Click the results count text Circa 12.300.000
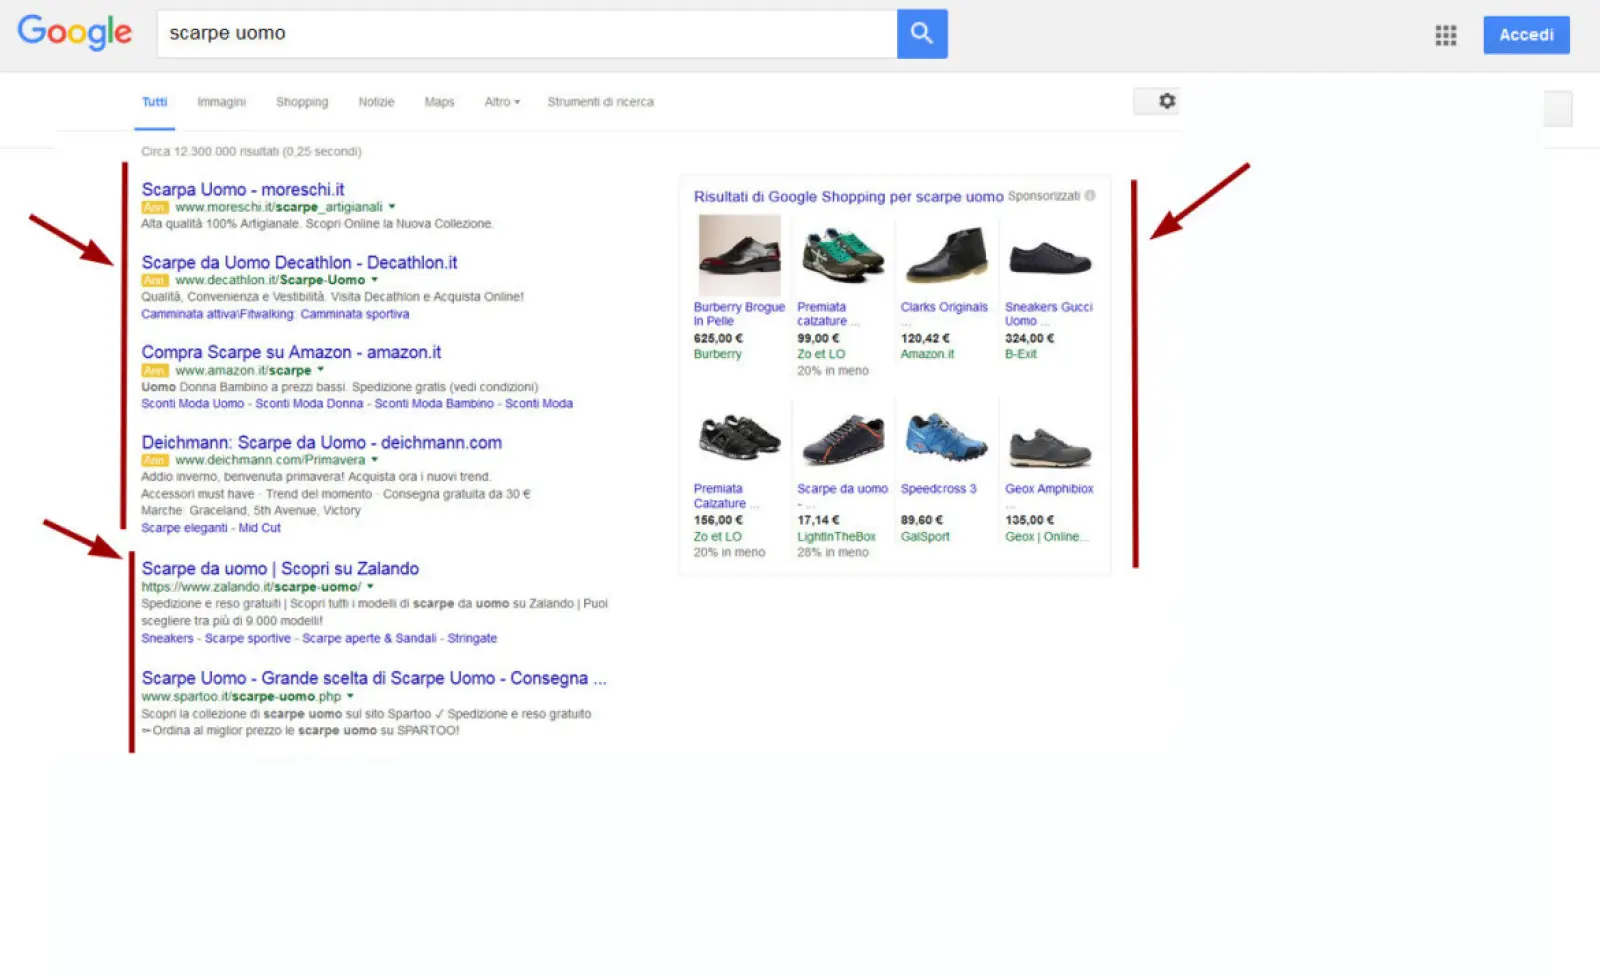Screen dimensions: 1600x976 pos(251,152)
